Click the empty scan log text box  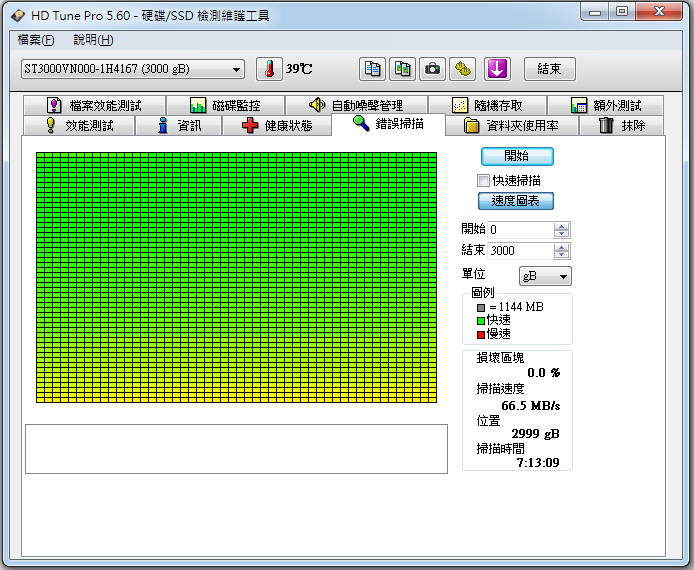pos(236,449)
